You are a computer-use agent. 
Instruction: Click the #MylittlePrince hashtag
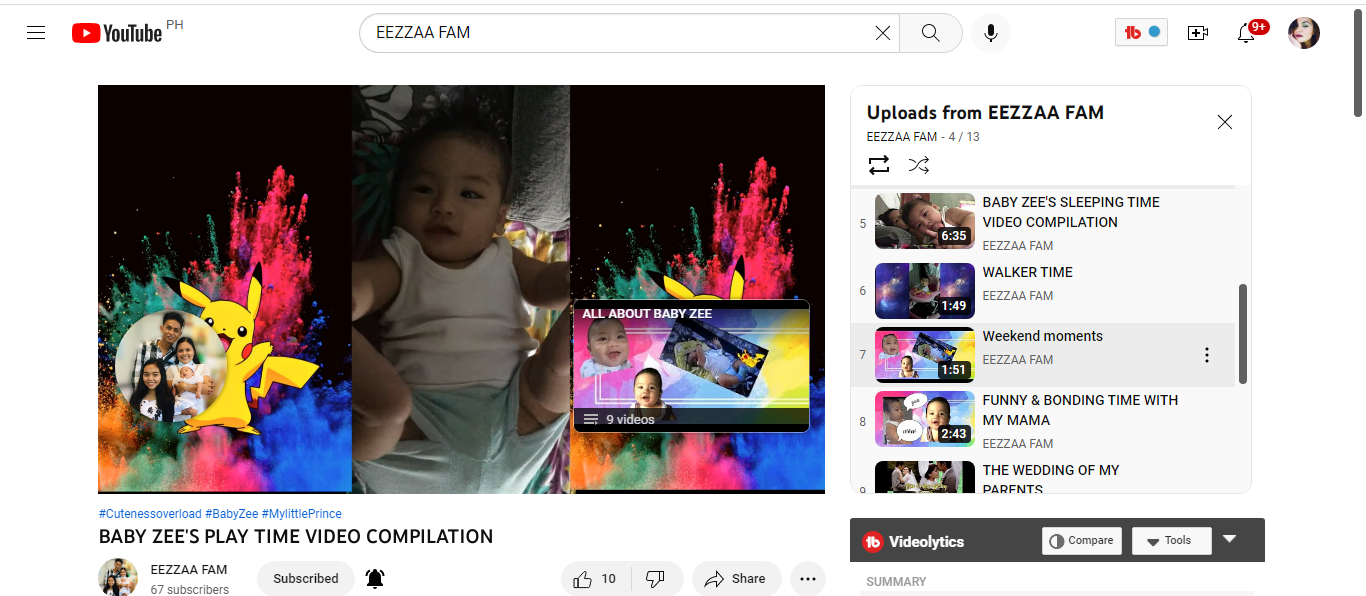point(301,514)
